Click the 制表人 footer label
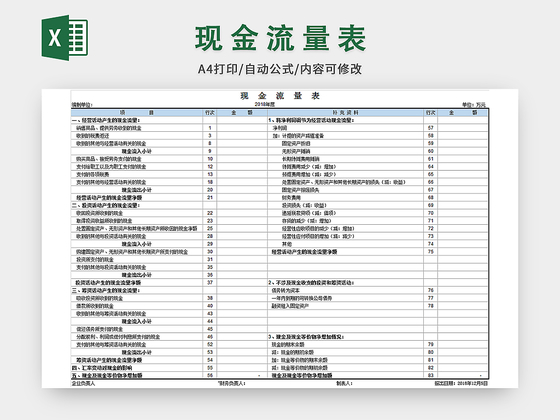Screen dimensions: 560x420 pos(344,384)
